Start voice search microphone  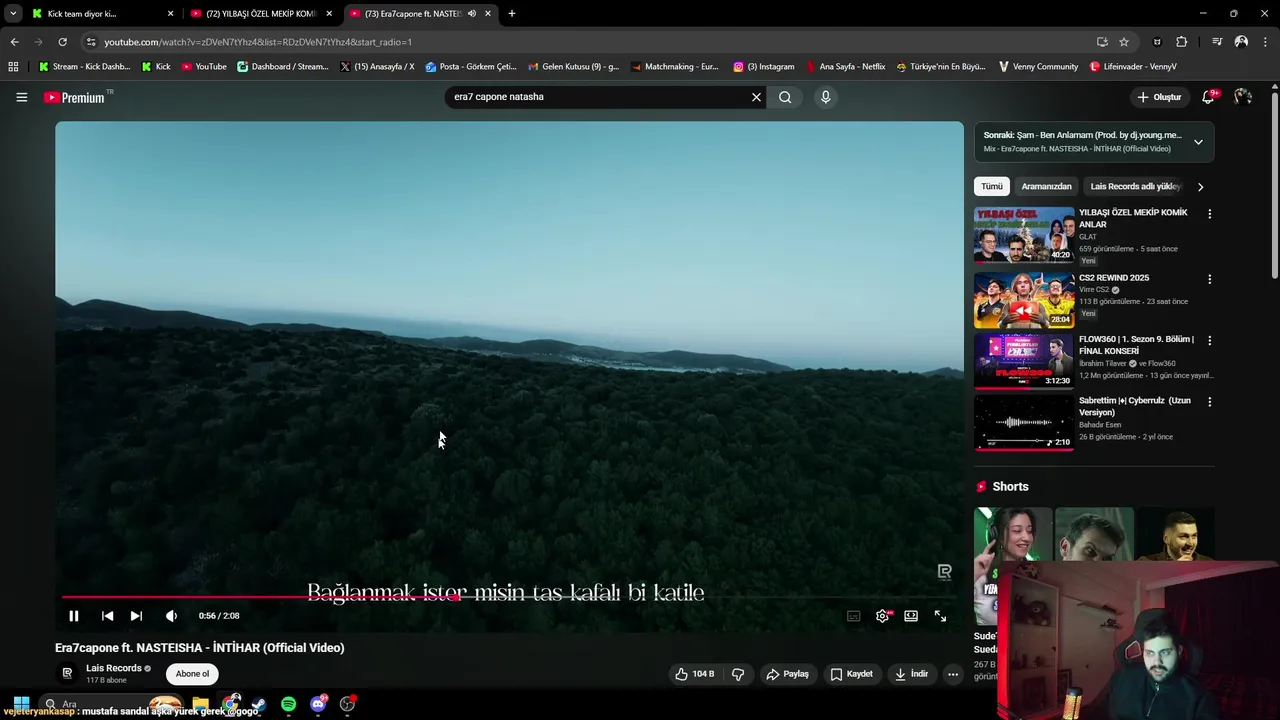pos(825,97)
